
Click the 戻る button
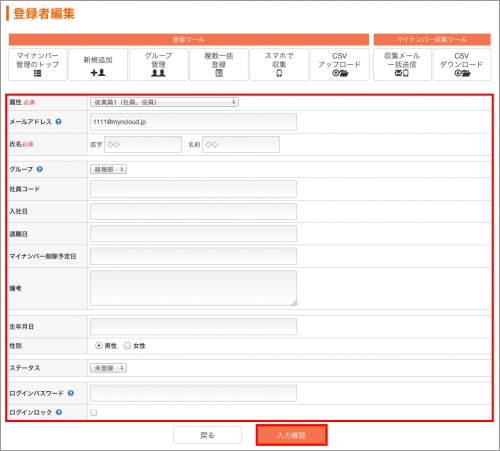coord(207,435)
